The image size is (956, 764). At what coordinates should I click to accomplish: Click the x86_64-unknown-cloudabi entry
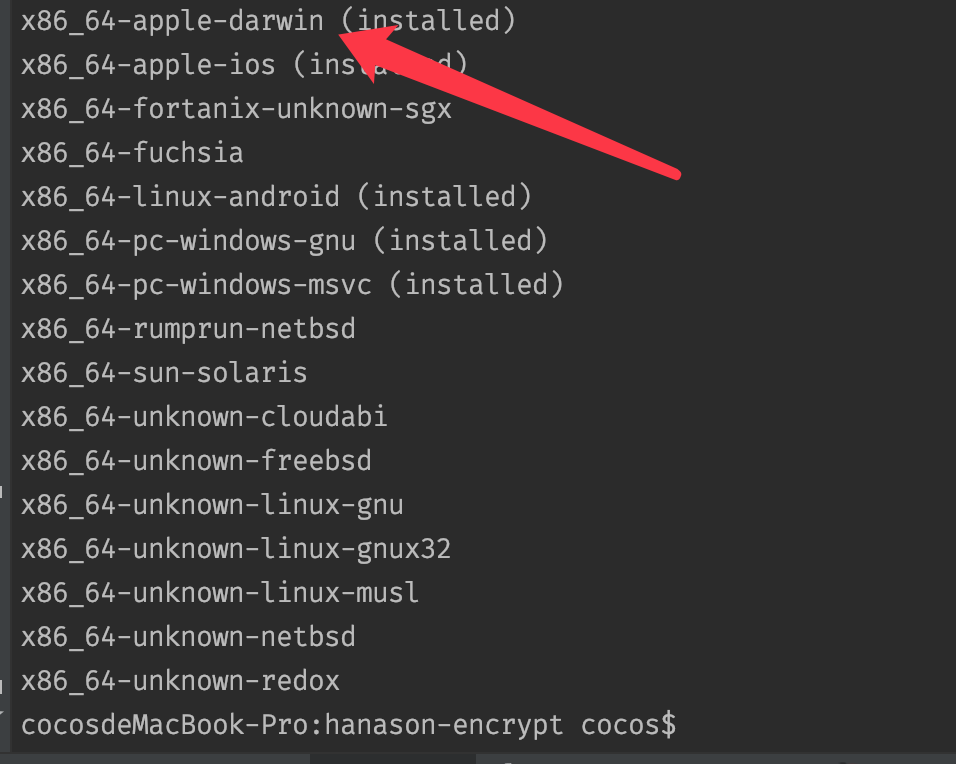pos(204,417)
